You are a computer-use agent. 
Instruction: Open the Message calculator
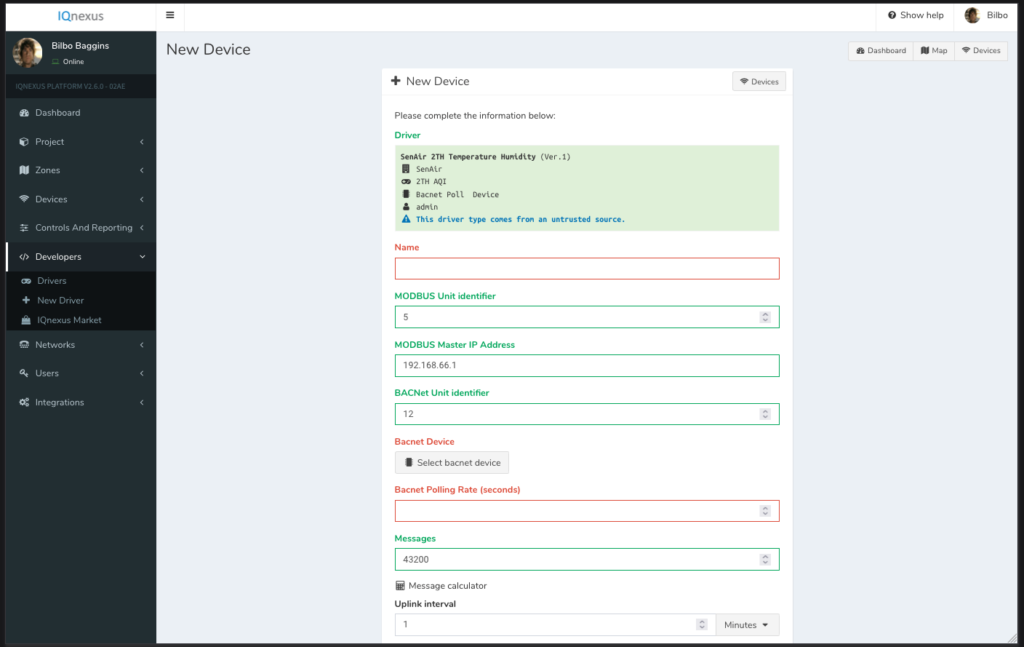point(440,585)
